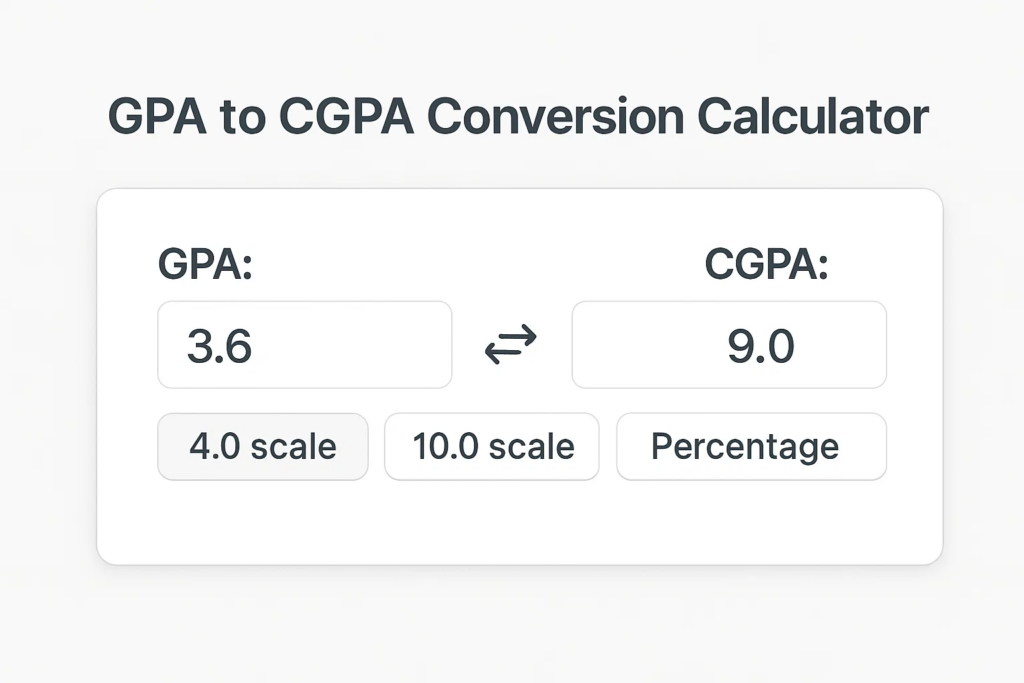This screenshot has width=1024, height=683.
Task: Click the word 'Calculator' in the title
Action: [813, 117]
